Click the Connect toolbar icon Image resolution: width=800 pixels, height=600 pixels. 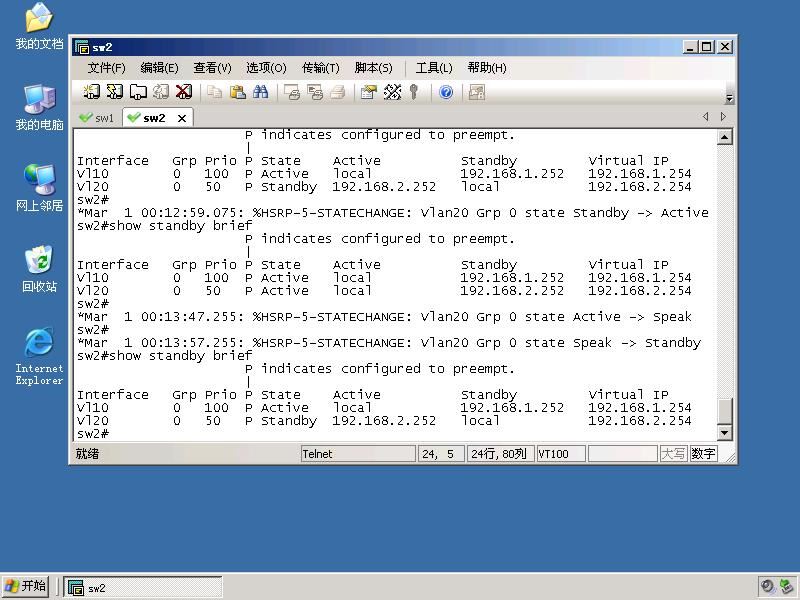tap(91, 92)
